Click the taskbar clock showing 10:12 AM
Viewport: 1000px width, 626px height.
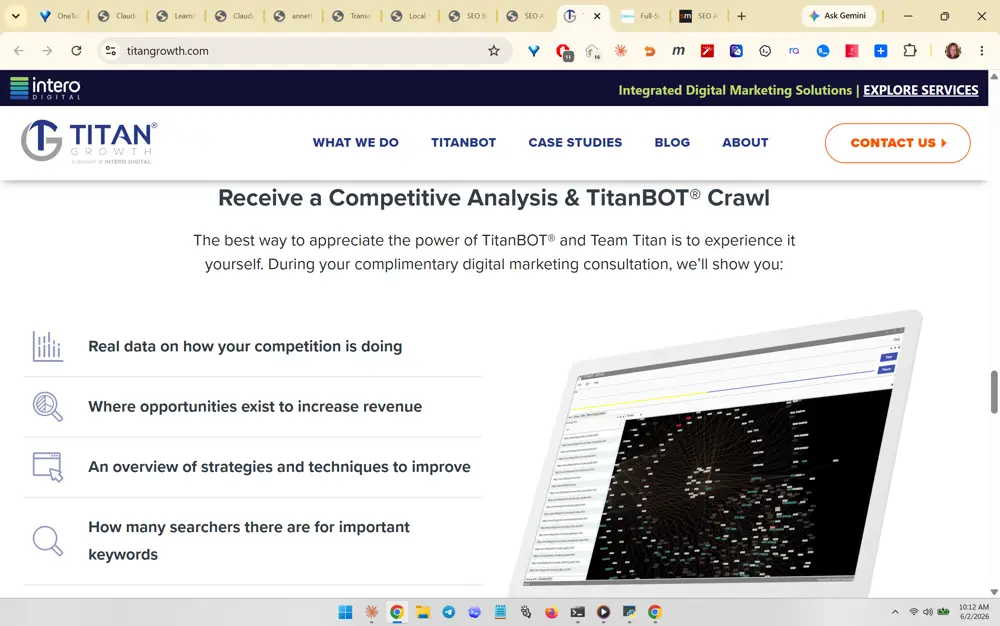click(973, 612)
